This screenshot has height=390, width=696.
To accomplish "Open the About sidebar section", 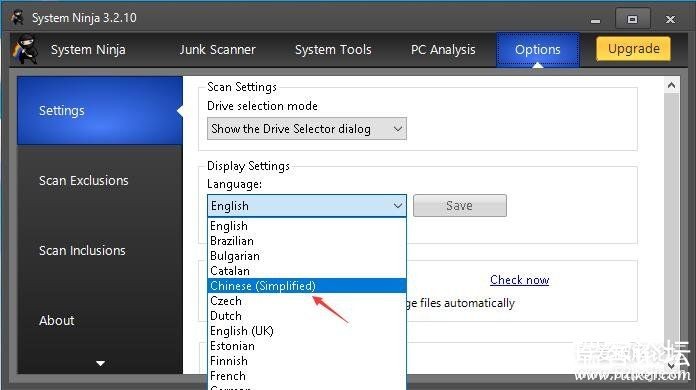I will [x=100, y=320].
